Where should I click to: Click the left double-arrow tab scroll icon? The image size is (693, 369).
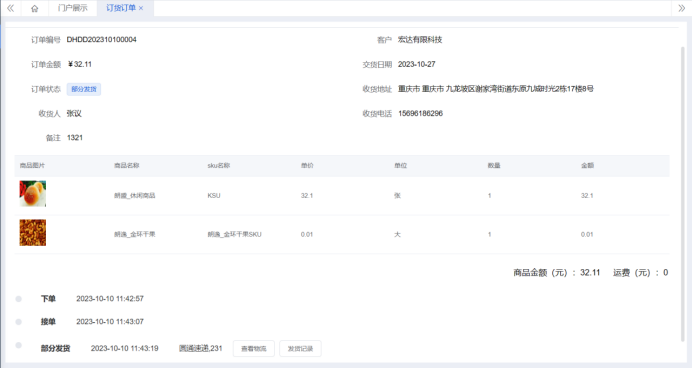pos(11,8)
